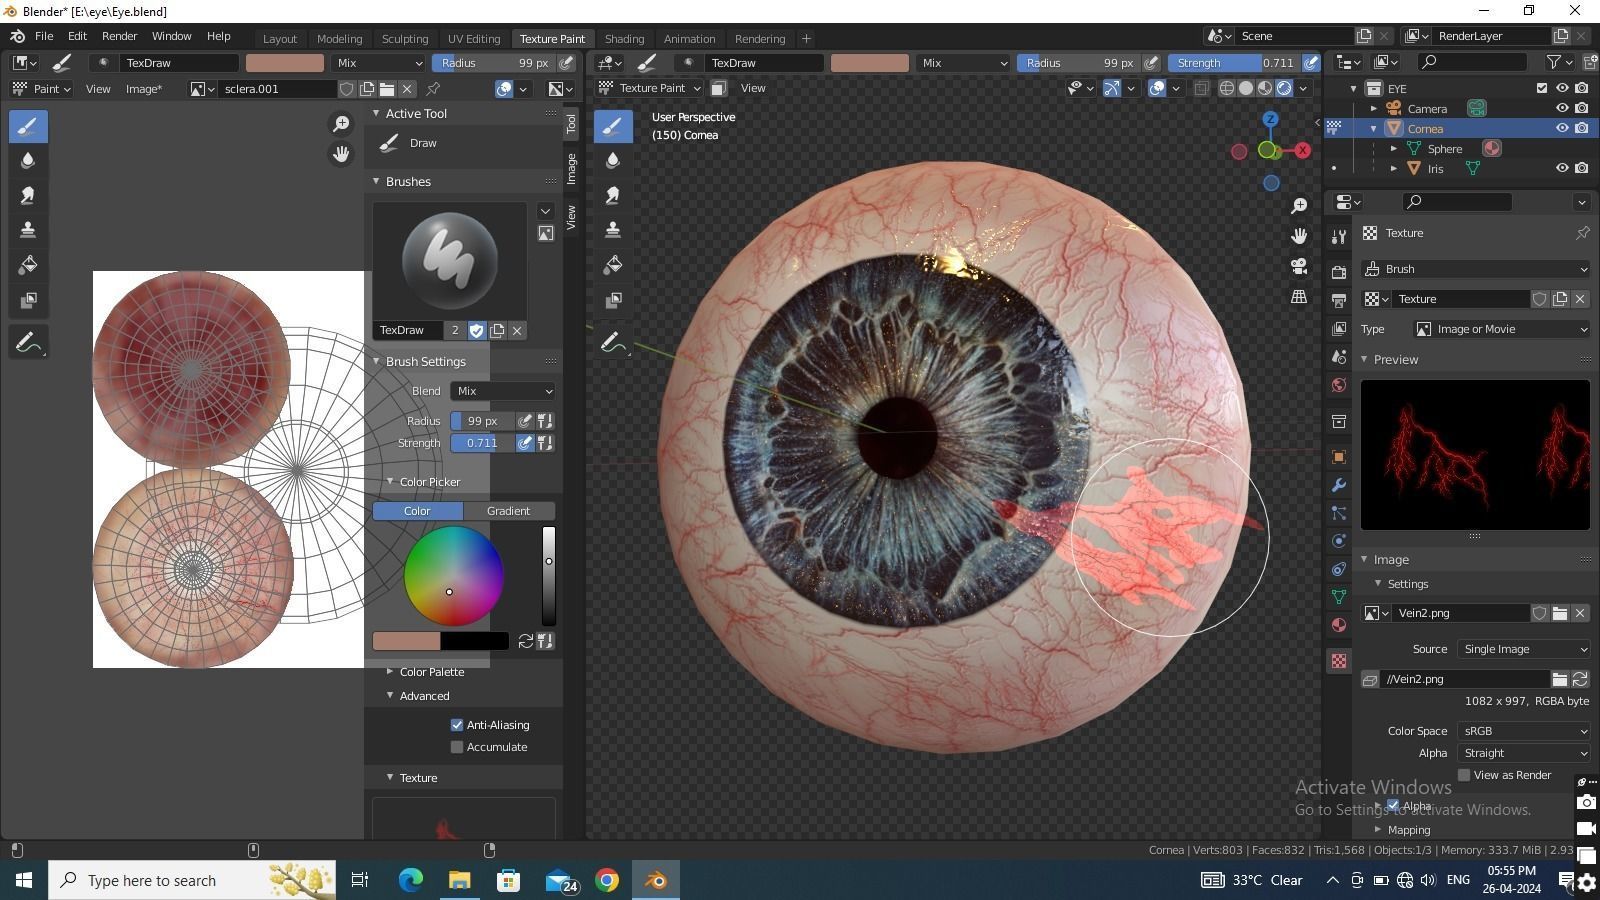Open the Render properties tab icon
The image size is (1600, 900).
point(1339,272)
